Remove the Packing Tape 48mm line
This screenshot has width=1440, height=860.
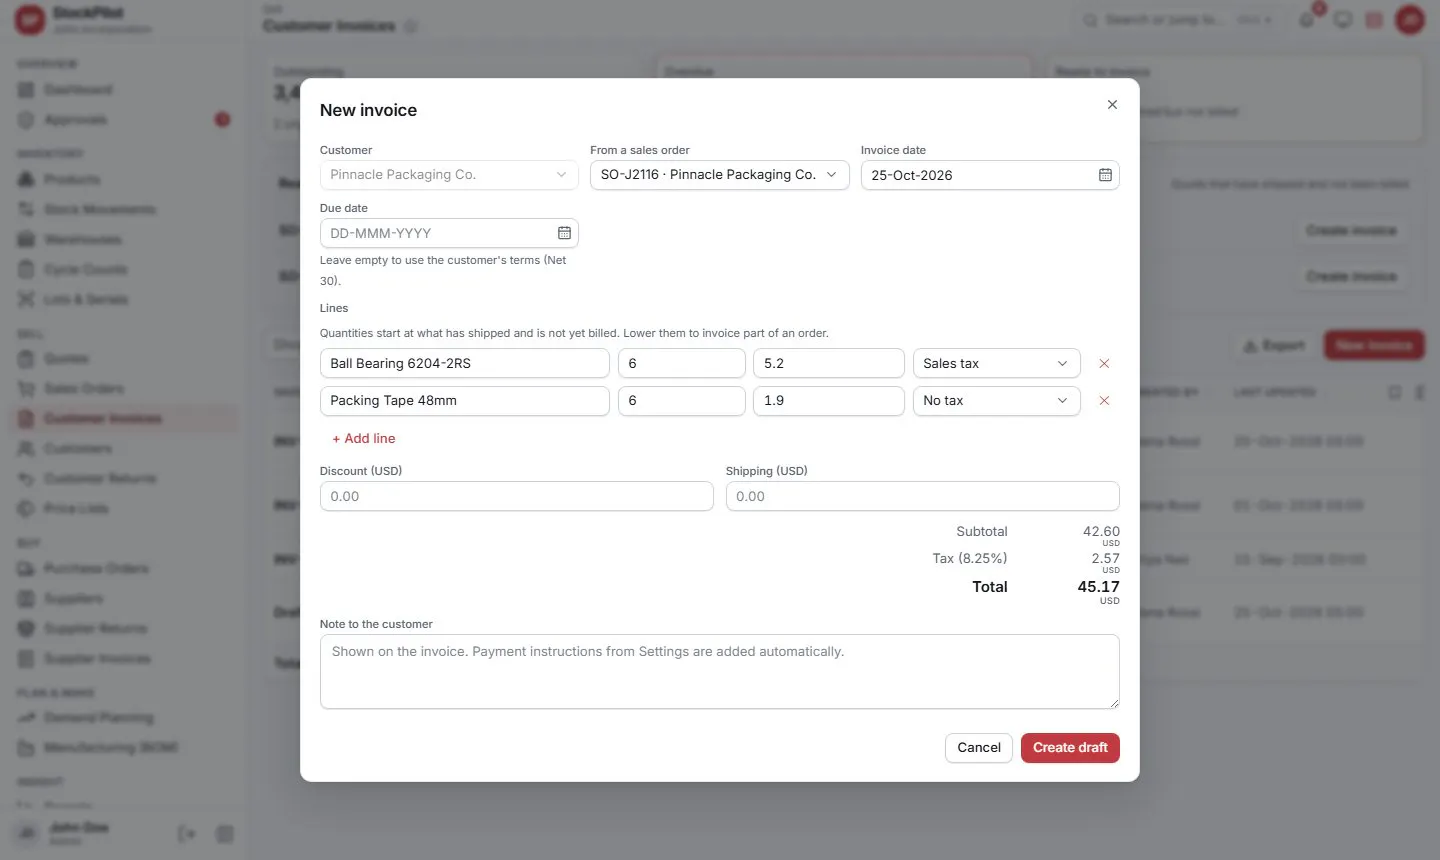(x=1104, y=401)
